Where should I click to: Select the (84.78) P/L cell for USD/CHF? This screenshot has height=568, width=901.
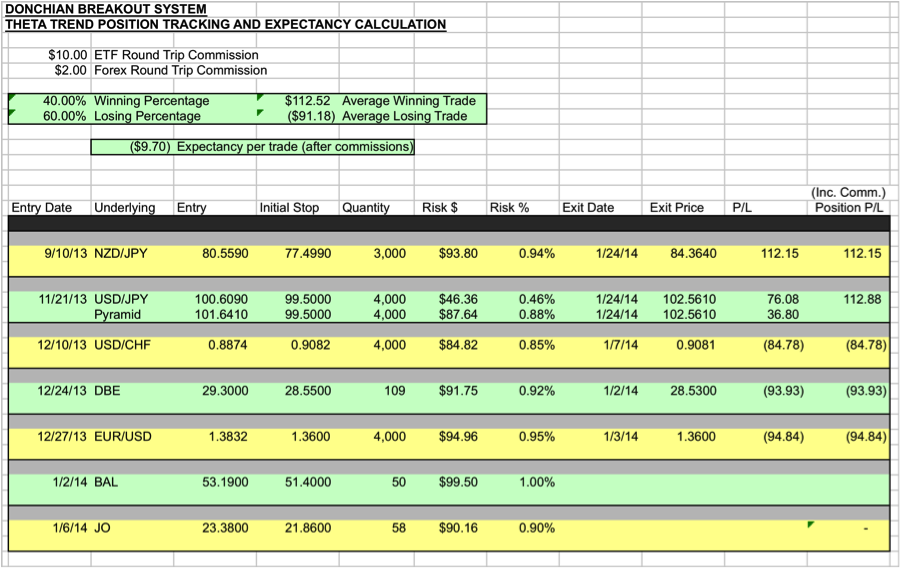783,345
